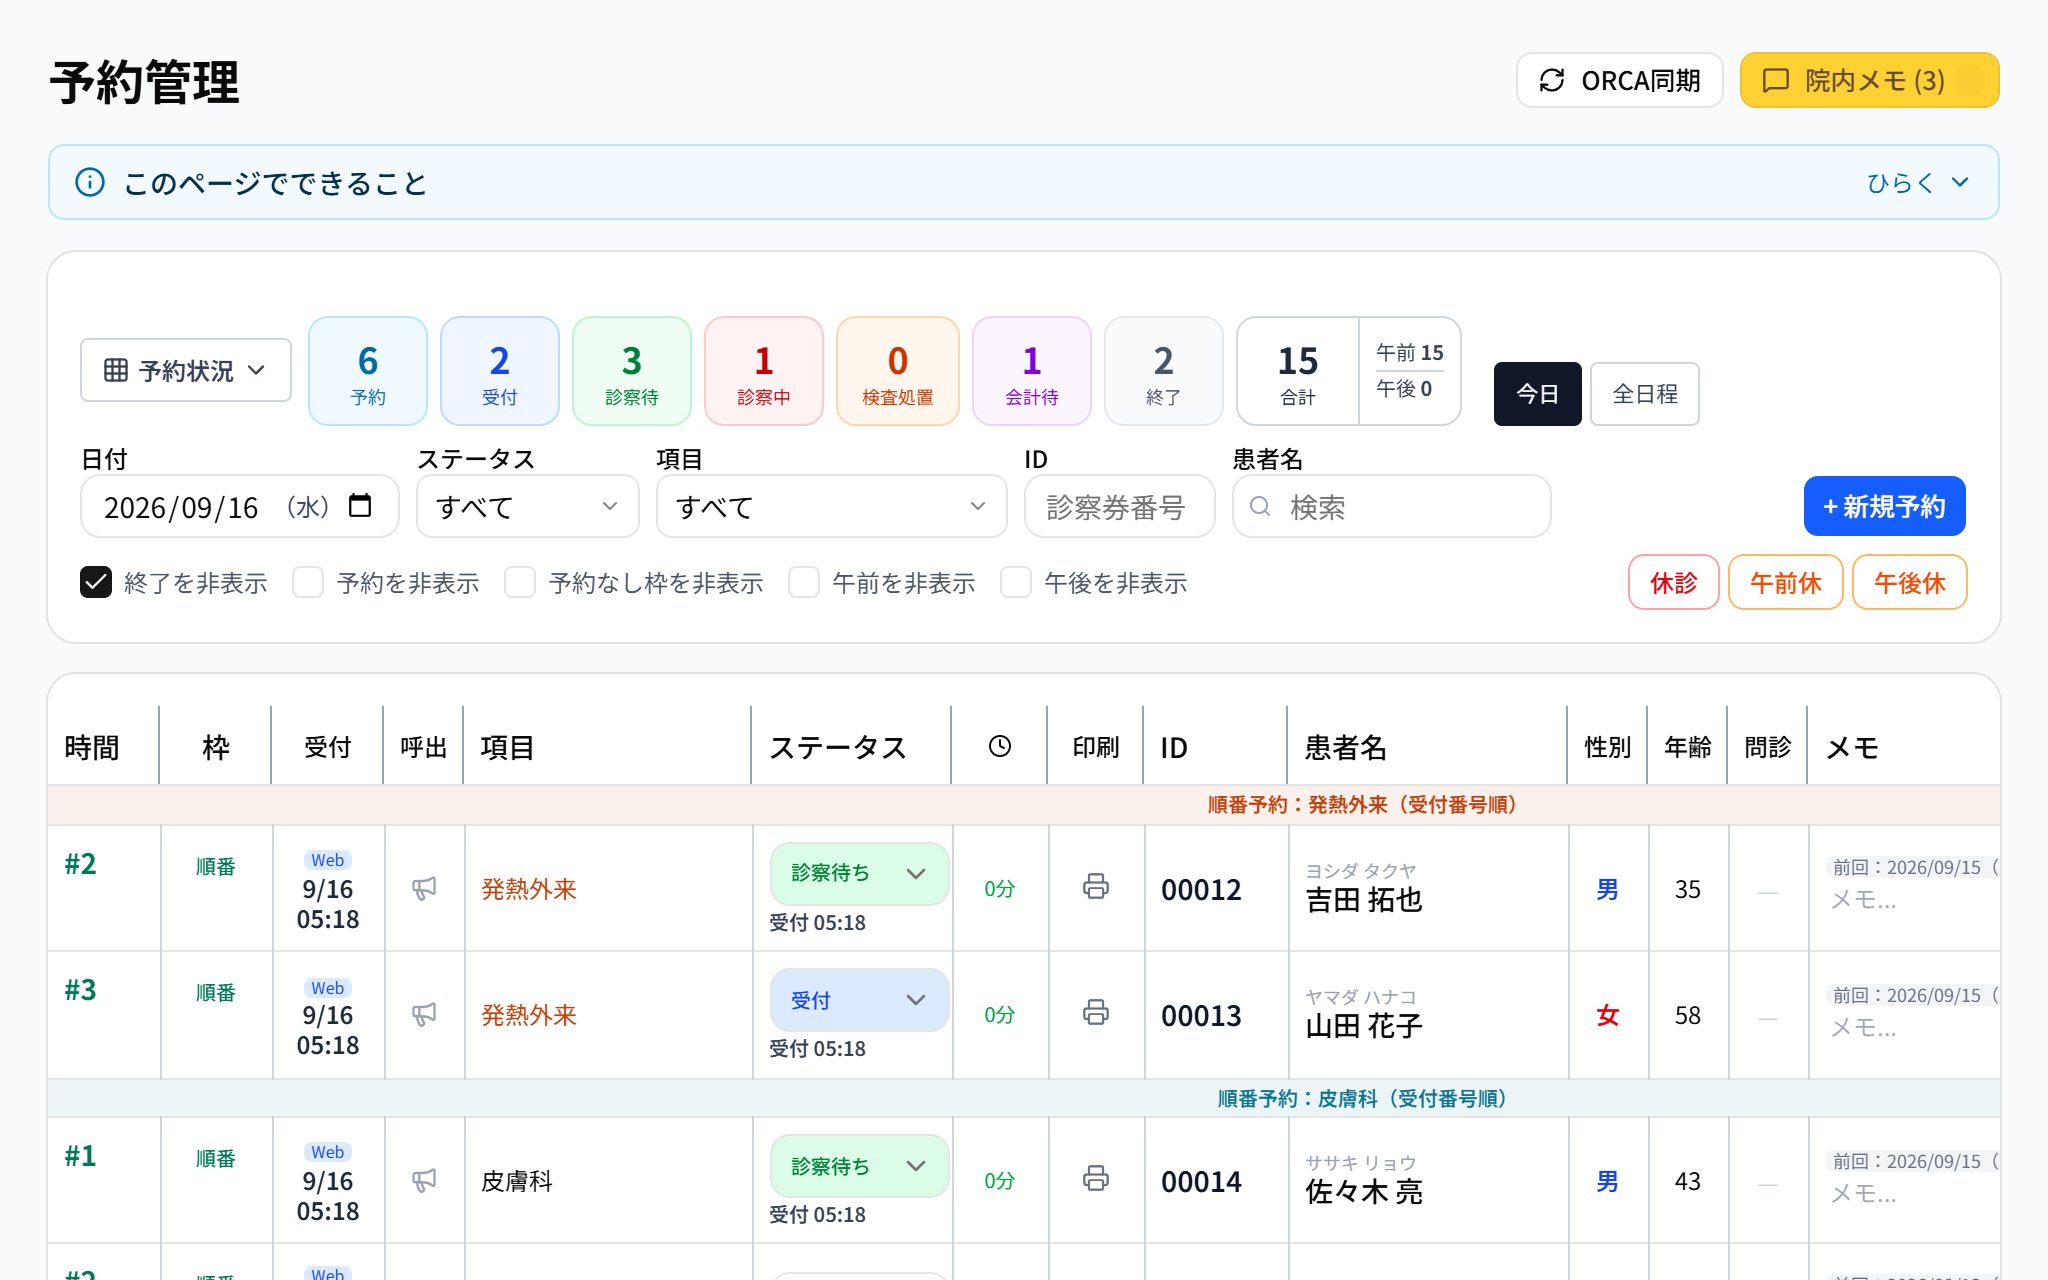Open status dropdown for 吉田 拓也 (診察待ち)
The width and height of the screenshot is (2048, 1280).
[860, 874]
